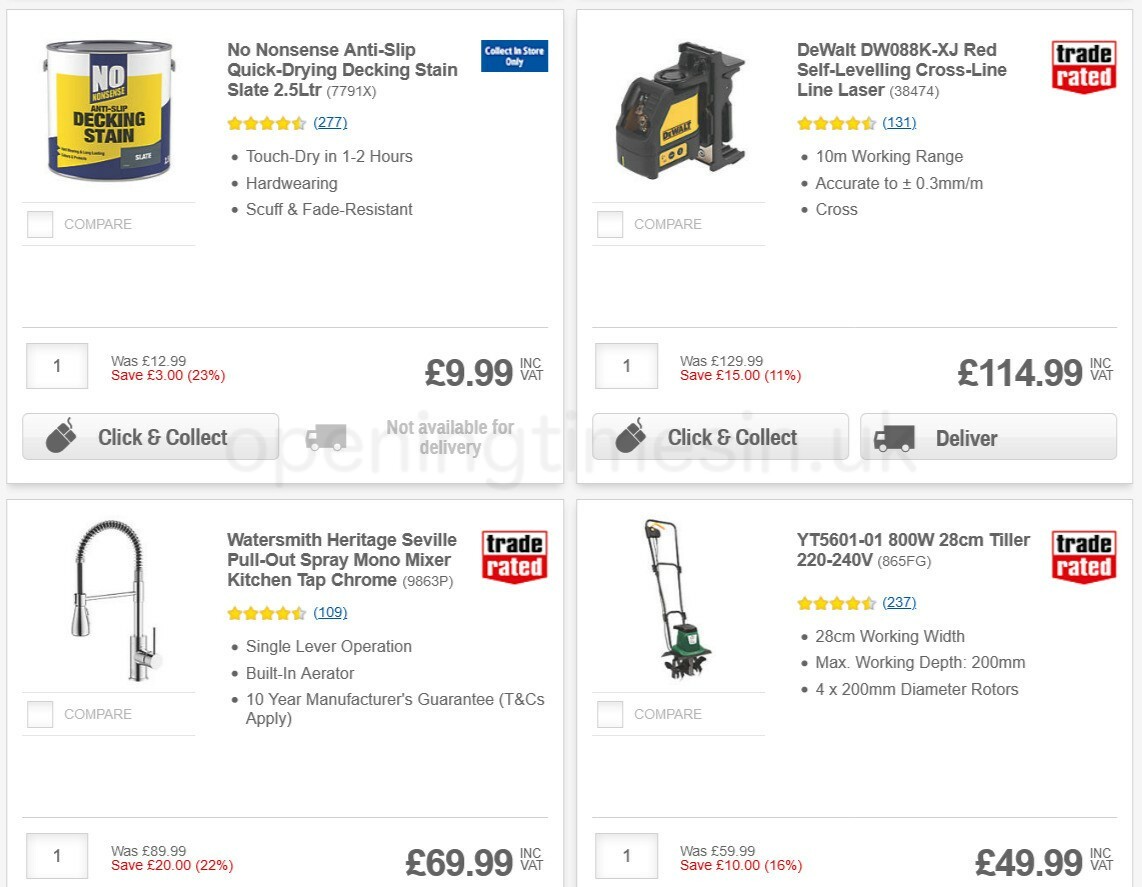Click the greyed truck icon for unavailable delivery
1142x887 pixels.
pyautogui.click(x=326, y=436)
